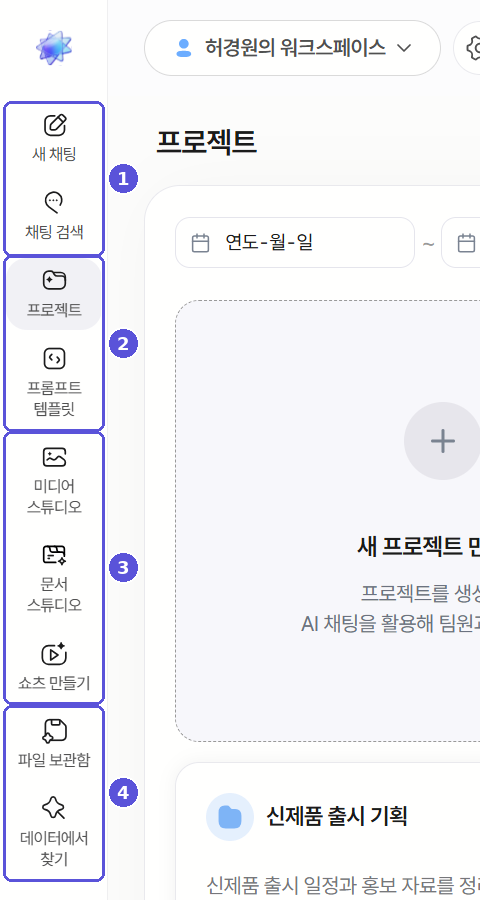Open 채팅 검색 chat search icon
This screenshot has width=480, height=900.
pyautogui.click(x=54, y=202)
